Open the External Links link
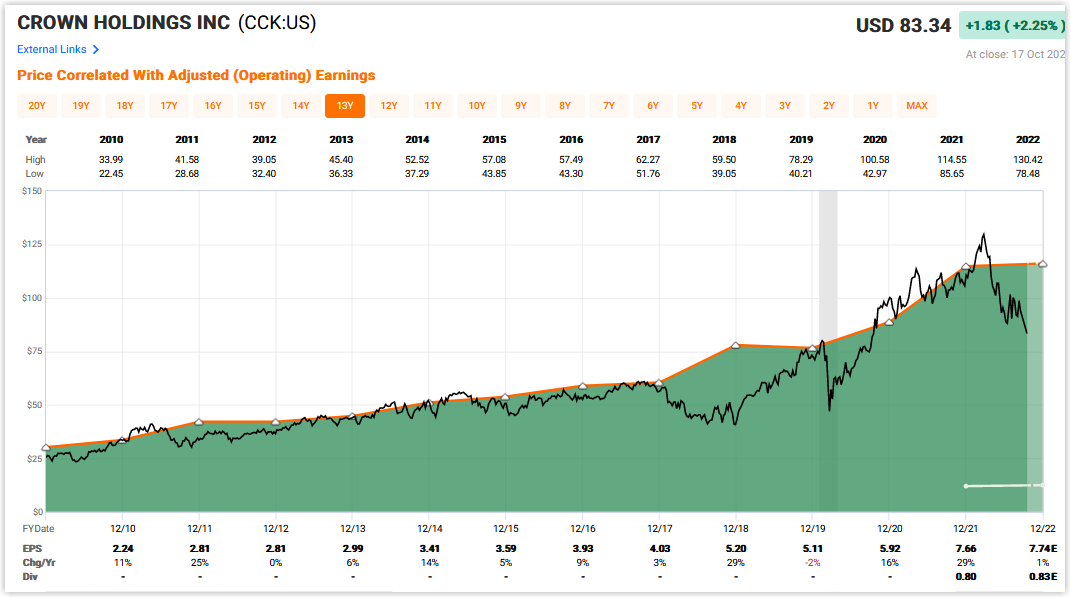The image size is (1071, 598). [52, 49]
